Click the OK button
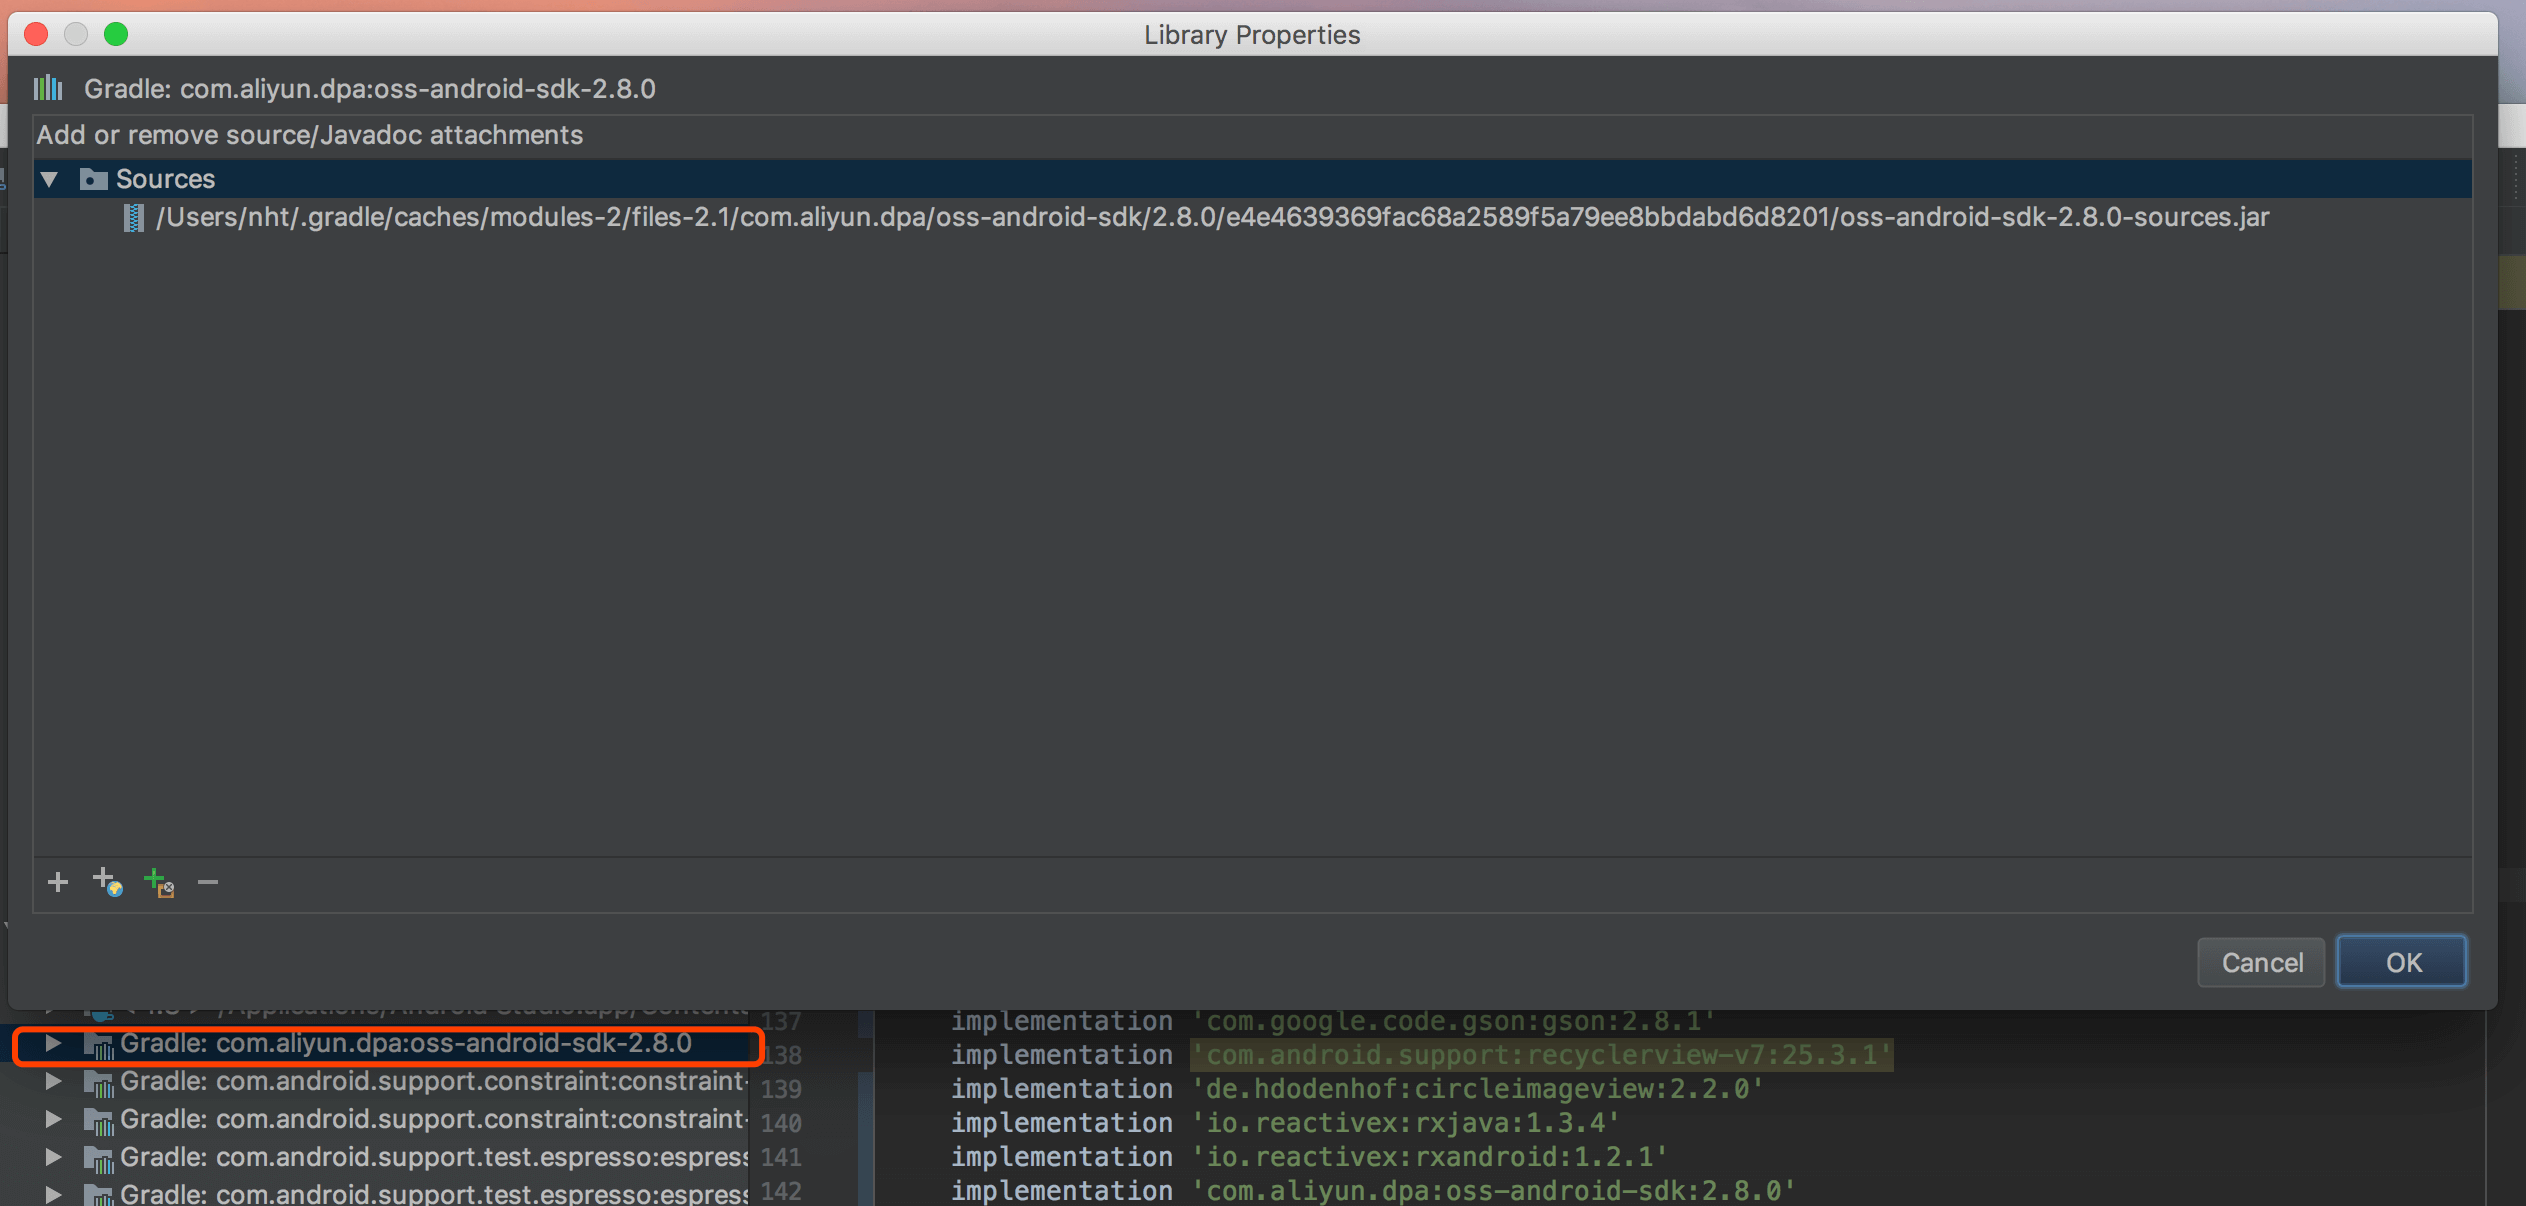The height and width of the screenshot is (1206, 2526). click(2401, 962)
